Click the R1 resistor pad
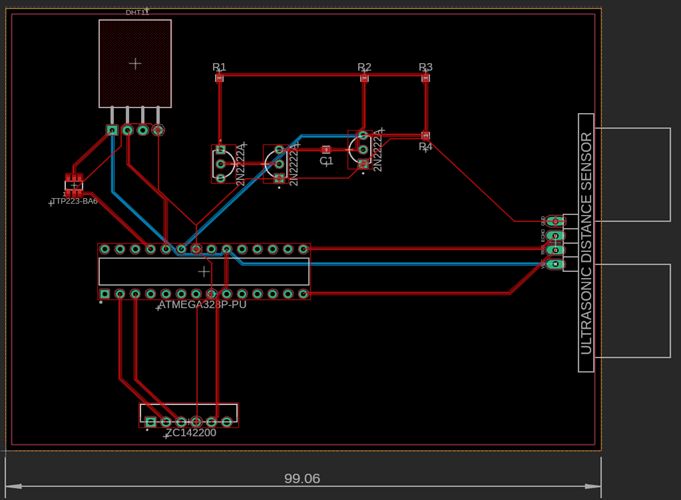This screenshot has width=681, height=500. pyautogui.click(x=219, y=77)
